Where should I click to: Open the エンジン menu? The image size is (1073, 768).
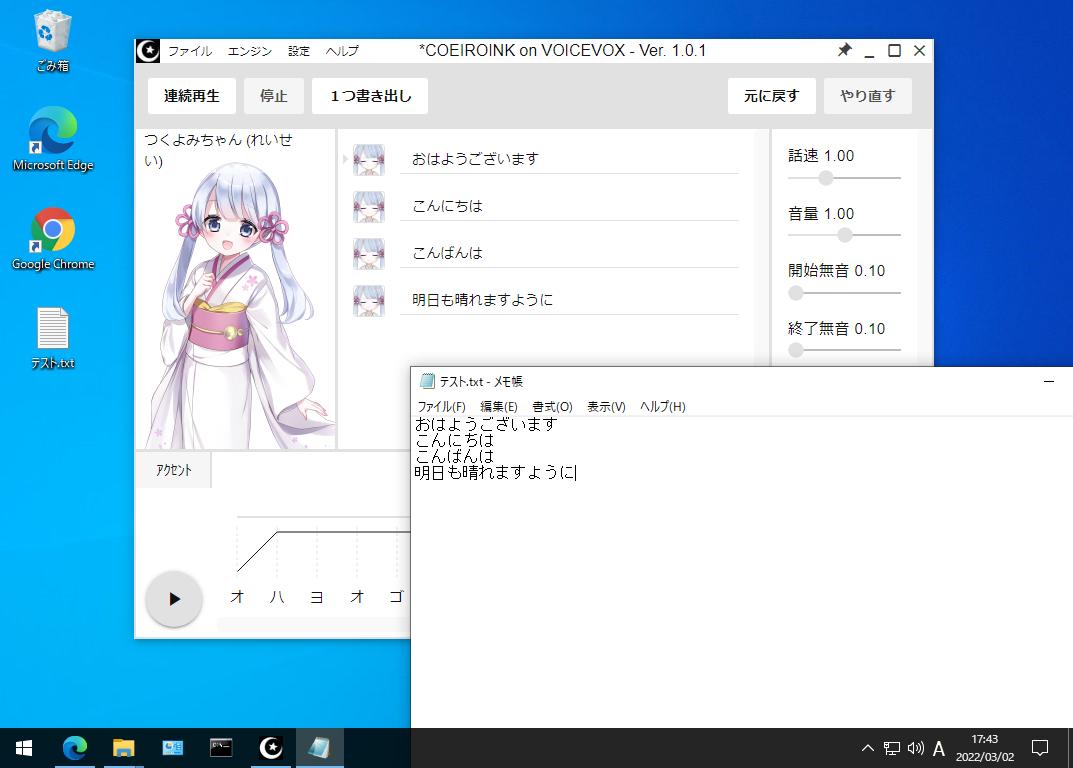(x=250, y=51)
